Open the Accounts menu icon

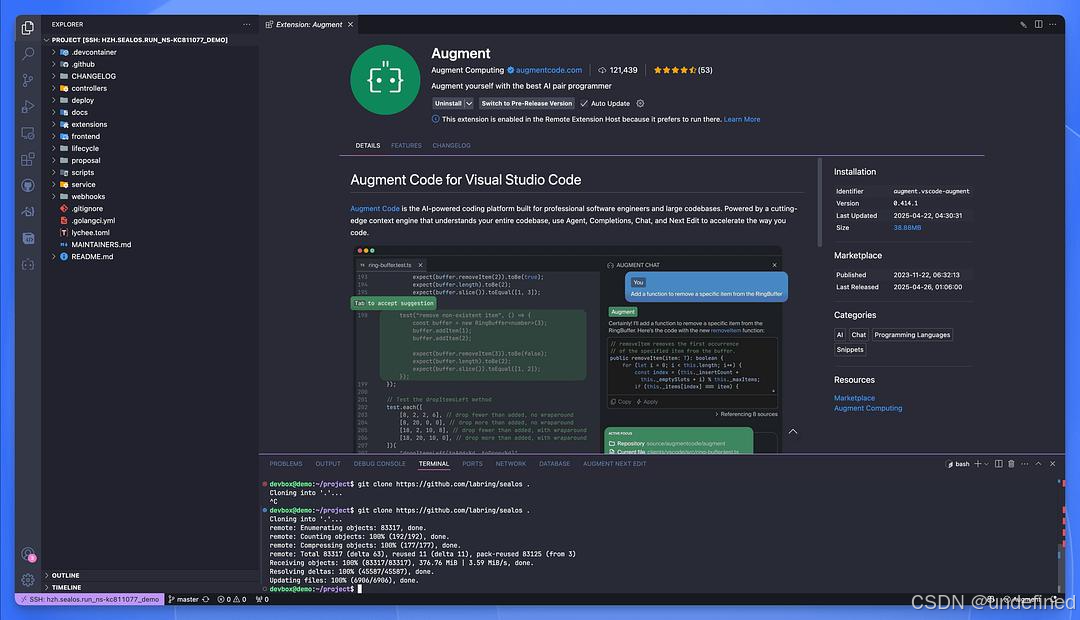click(x=28, y=554)
